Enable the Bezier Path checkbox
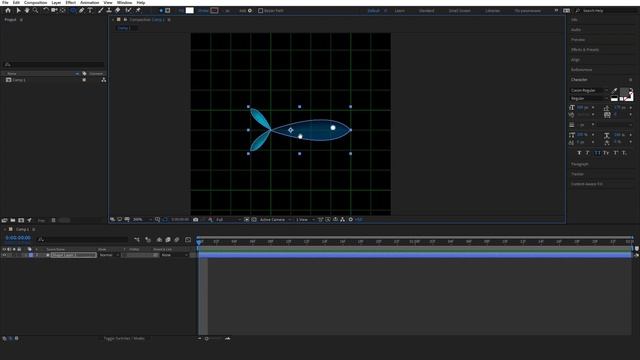The width and height of the screenshot is (640, 360). pos(260,11)
